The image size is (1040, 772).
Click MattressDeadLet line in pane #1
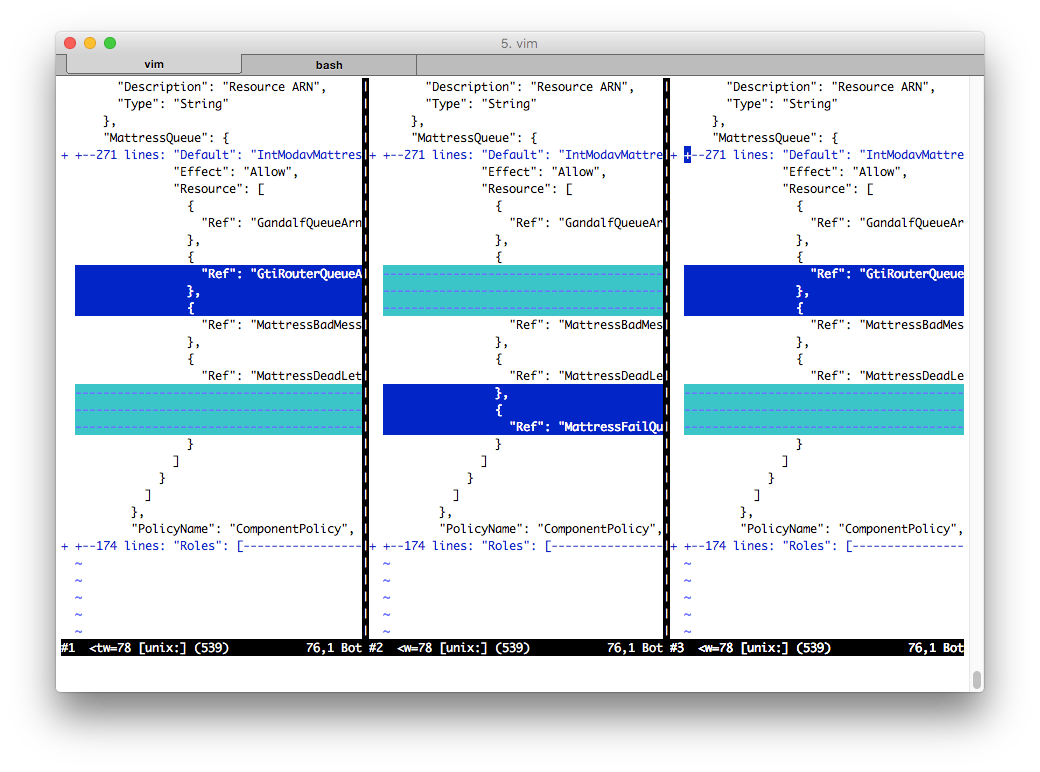point(282,376)
